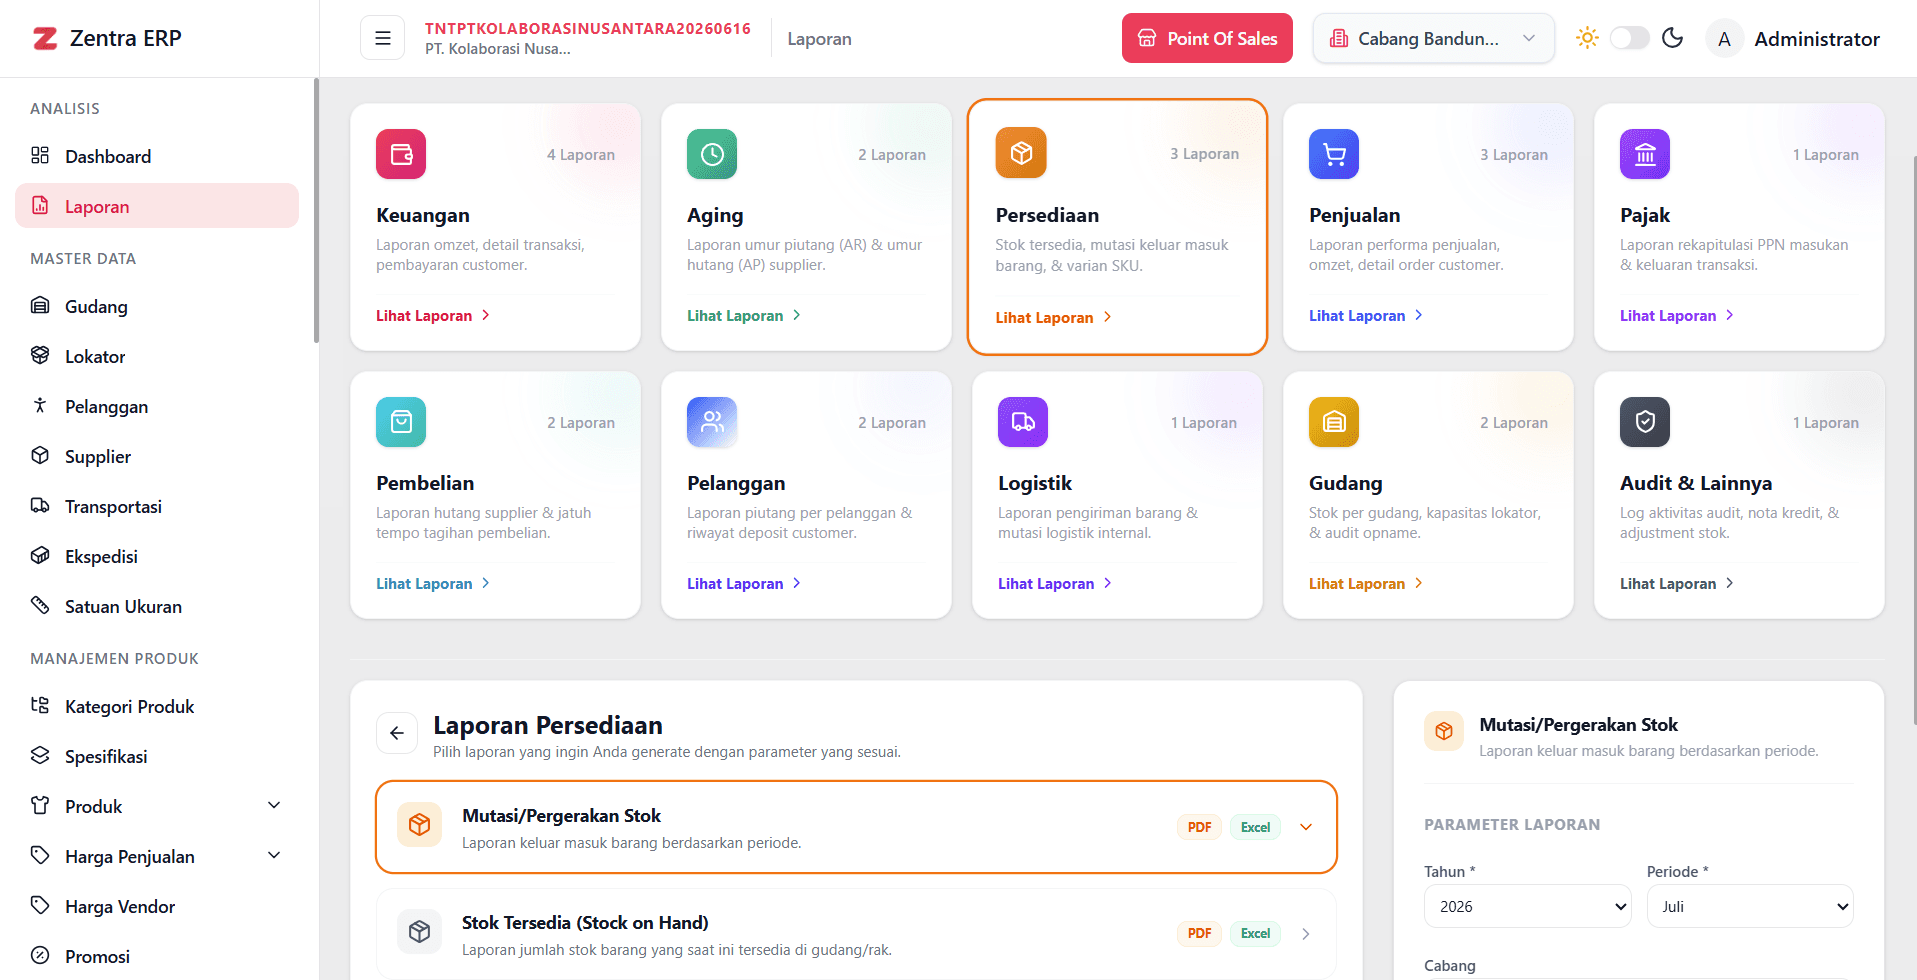Click the Aging clock icon
This screenshot has width=1917, height=980.
tap(712, 154)
